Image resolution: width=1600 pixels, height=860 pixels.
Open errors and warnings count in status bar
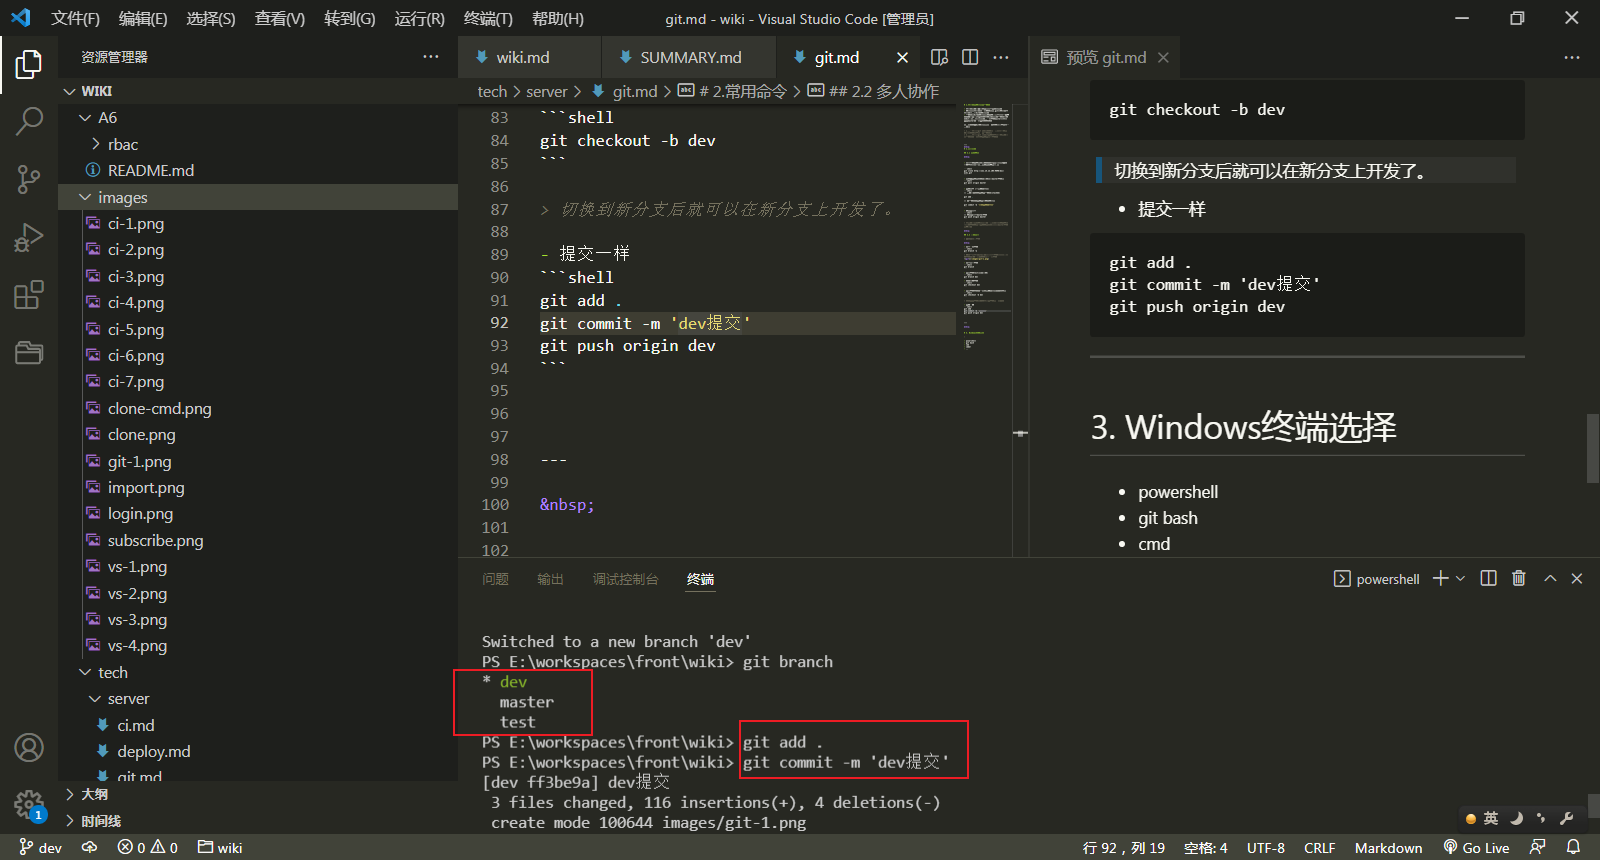tap(147, 847)
